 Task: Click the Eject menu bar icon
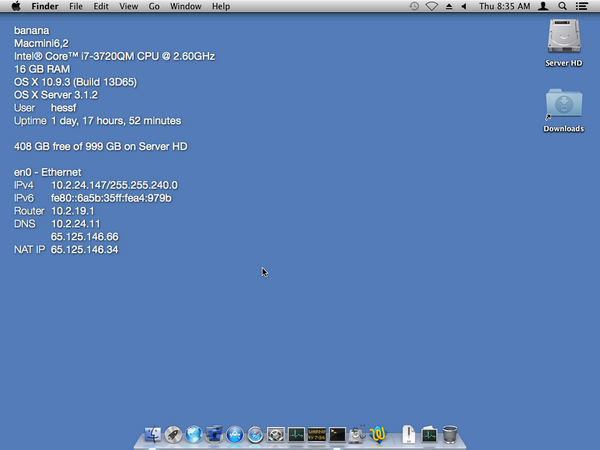(x=449, y=6)
